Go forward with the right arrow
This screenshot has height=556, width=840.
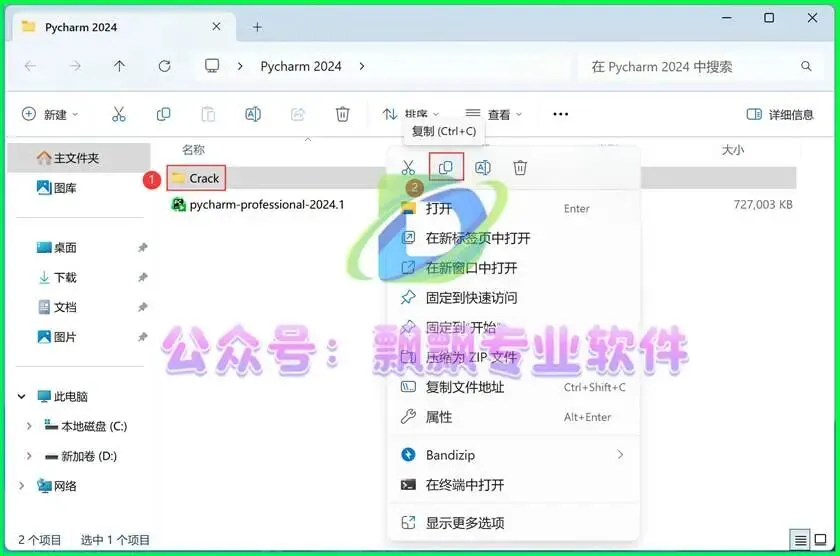pyautogui.click(x=75, y=66)
